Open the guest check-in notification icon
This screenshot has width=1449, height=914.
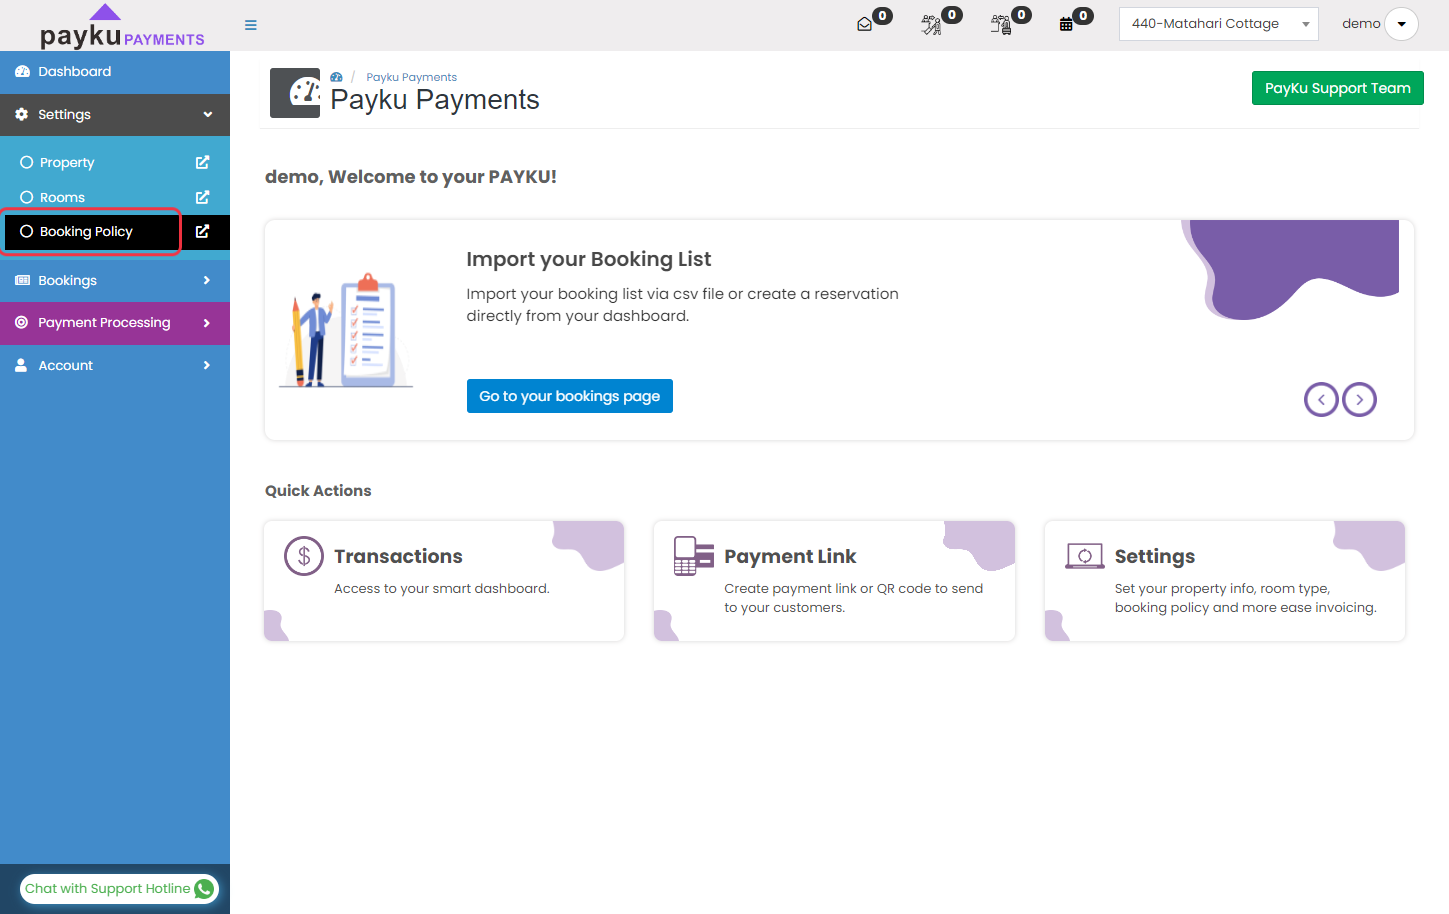coord(931,25)
